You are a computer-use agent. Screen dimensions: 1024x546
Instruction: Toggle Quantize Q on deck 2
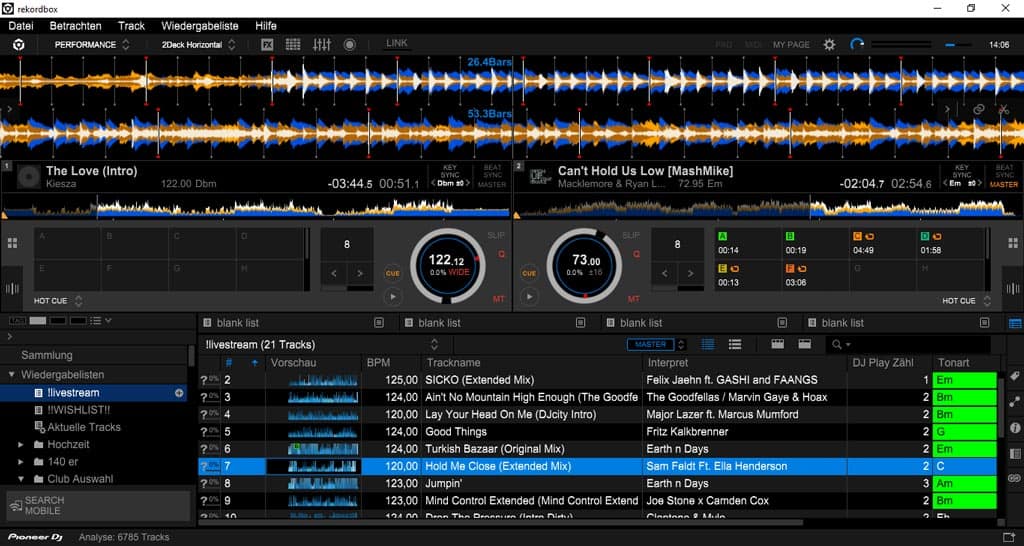click(636, 254)
